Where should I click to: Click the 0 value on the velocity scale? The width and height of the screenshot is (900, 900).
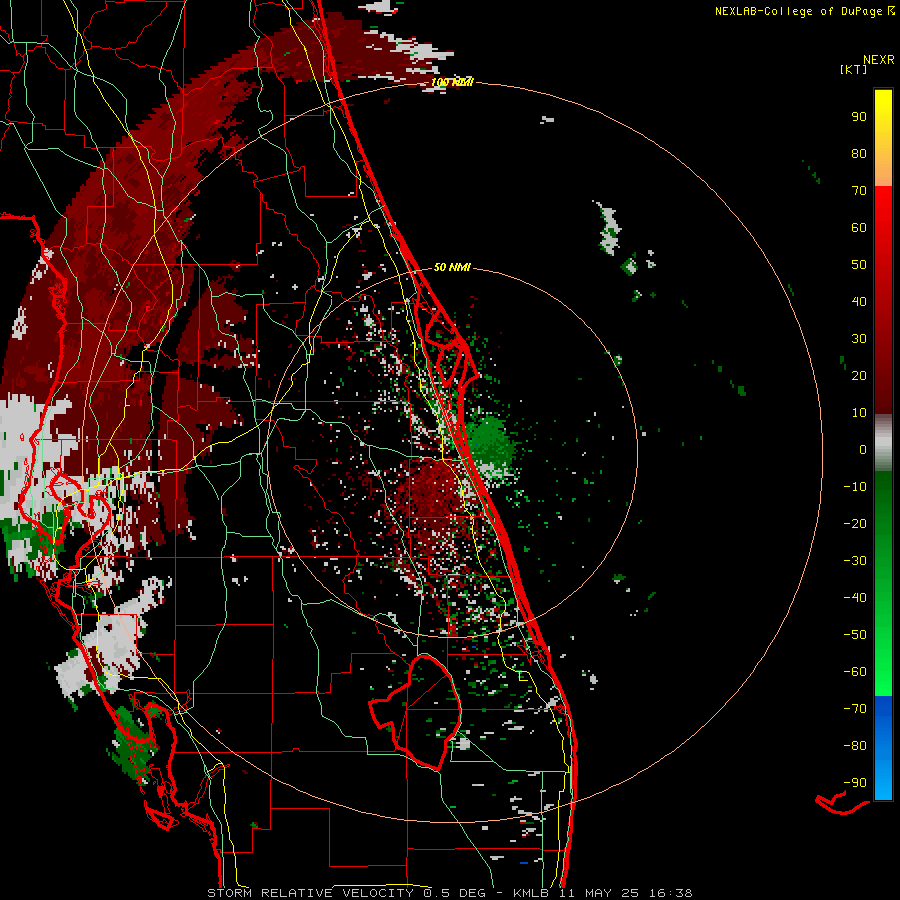pos(863,449)
